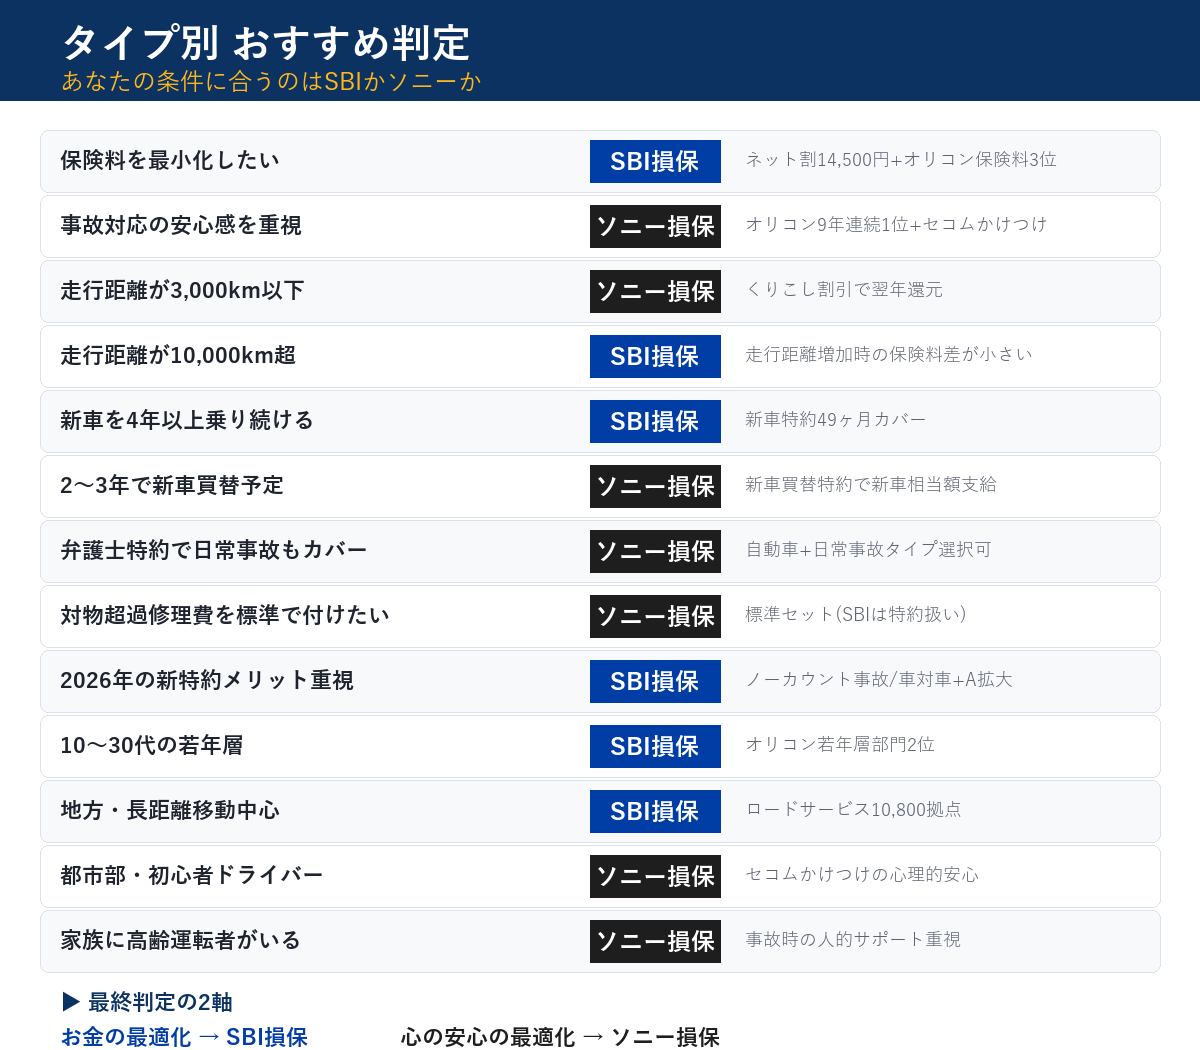
Task: Click the SBI損保 badge beside 保険料を最小化したい
Action: [x=655, y=161]
